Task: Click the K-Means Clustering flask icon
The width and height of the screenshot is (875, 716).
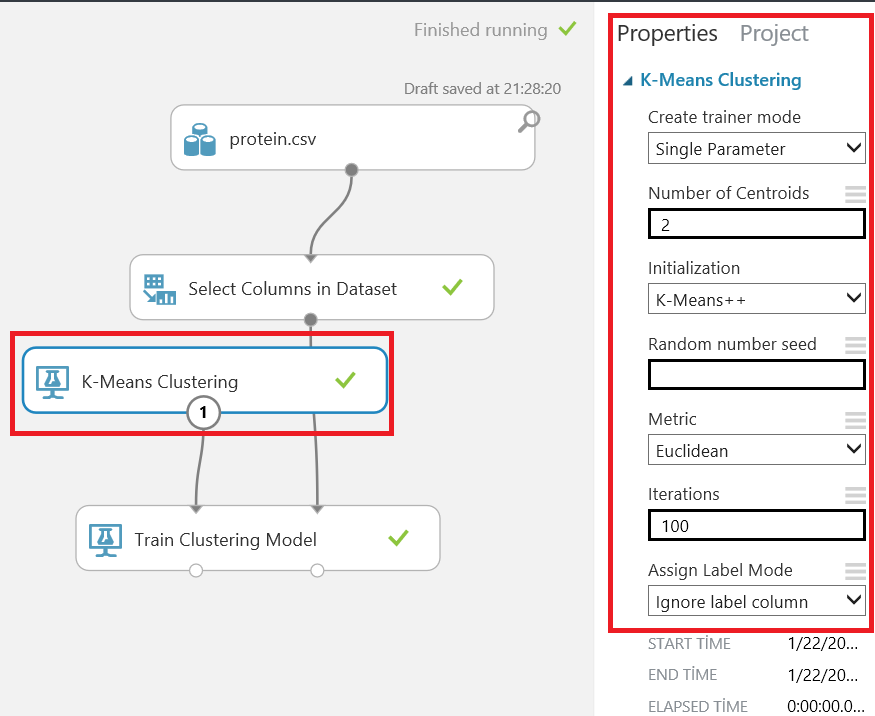Action: click(51, 381)
